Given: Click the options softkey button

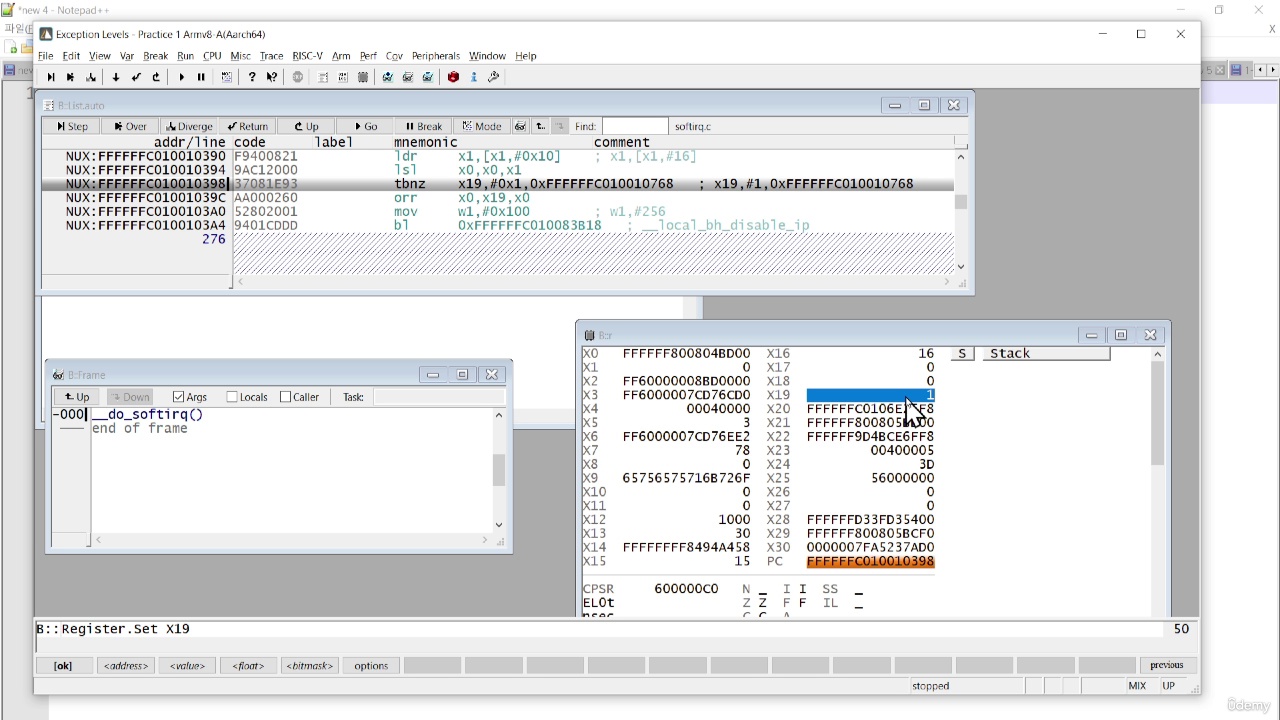Looking at the screenshot, I should coord(371,665).
